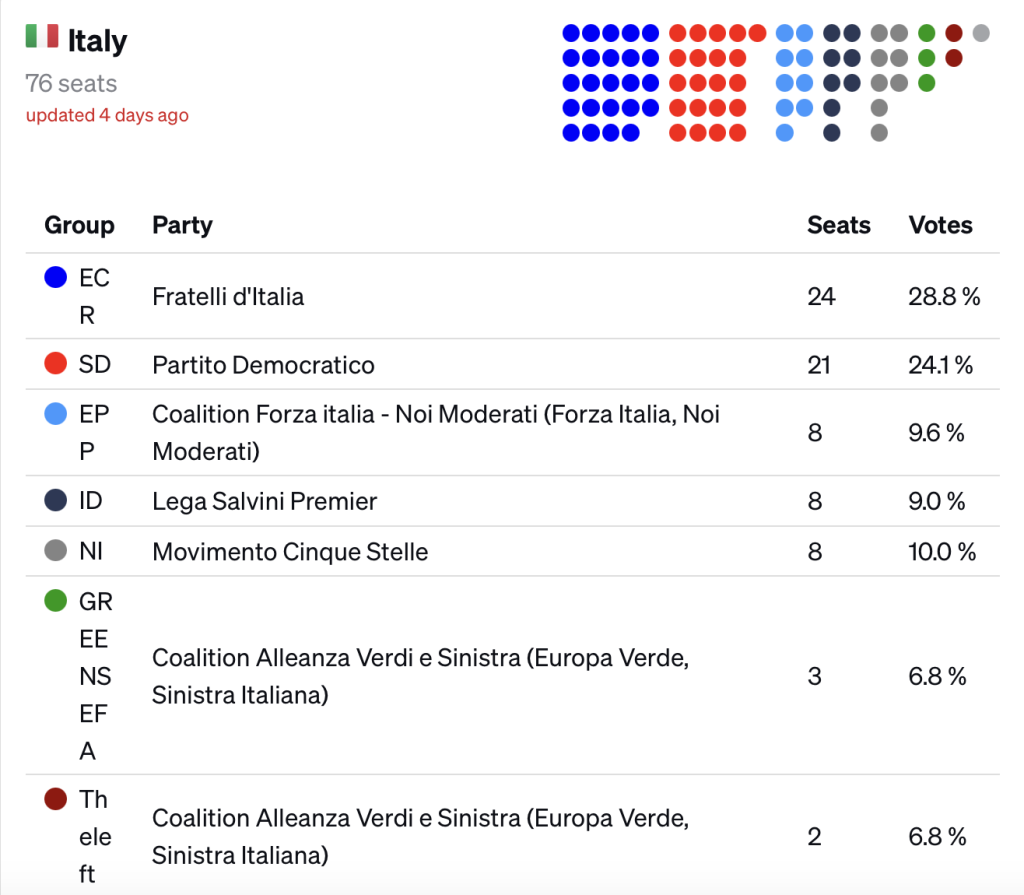Sort by the Votes column header
The width and height of the screenshot is (1024, 895).
click(x=940, y=225)
